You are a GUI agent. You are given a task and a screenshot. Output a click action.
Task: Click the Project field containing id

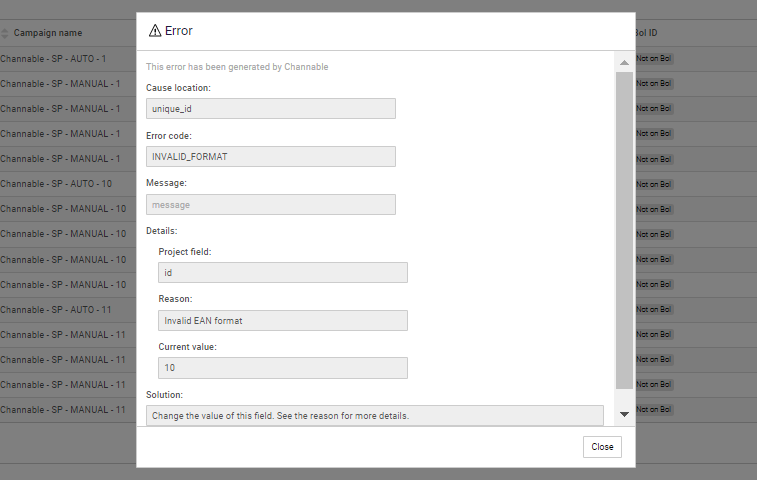coord(283,272)
